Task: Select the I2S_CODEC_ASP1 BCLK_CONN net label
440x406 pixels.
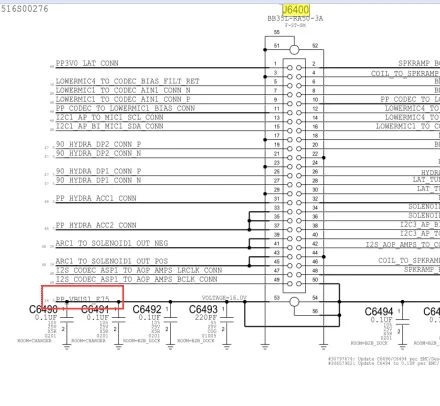Action: pyautogui.click(x=136, y=279)
